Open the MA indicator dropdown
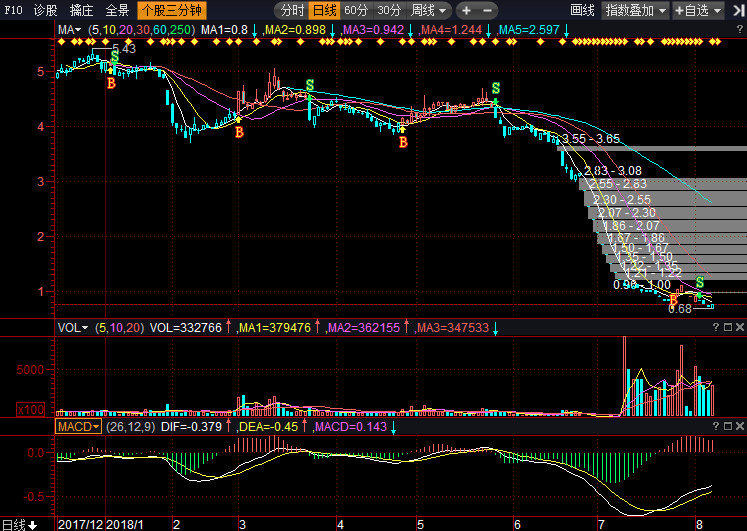Image resolution: width=747 pixels, height=531 pixels. [x=70, y=30]
